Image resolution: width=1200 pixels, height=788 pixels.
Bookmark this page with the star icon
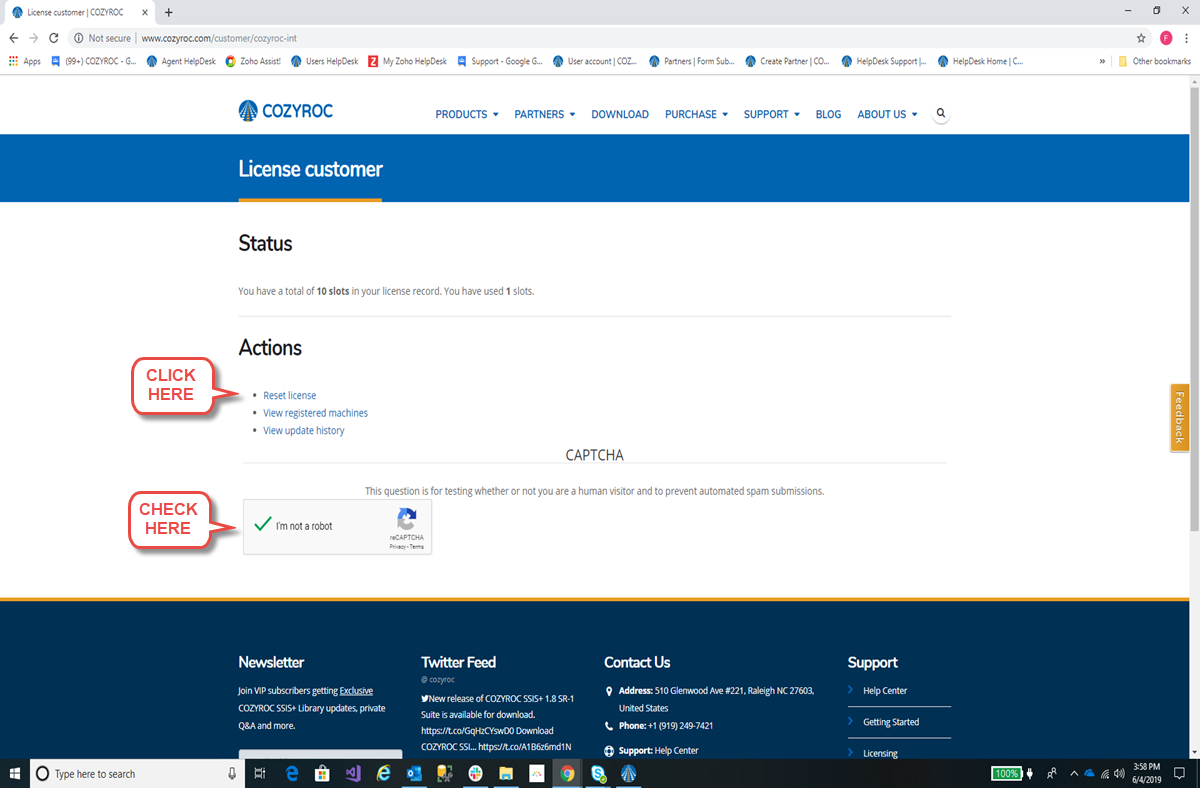pyautogui.click(x=1141, y=38)
